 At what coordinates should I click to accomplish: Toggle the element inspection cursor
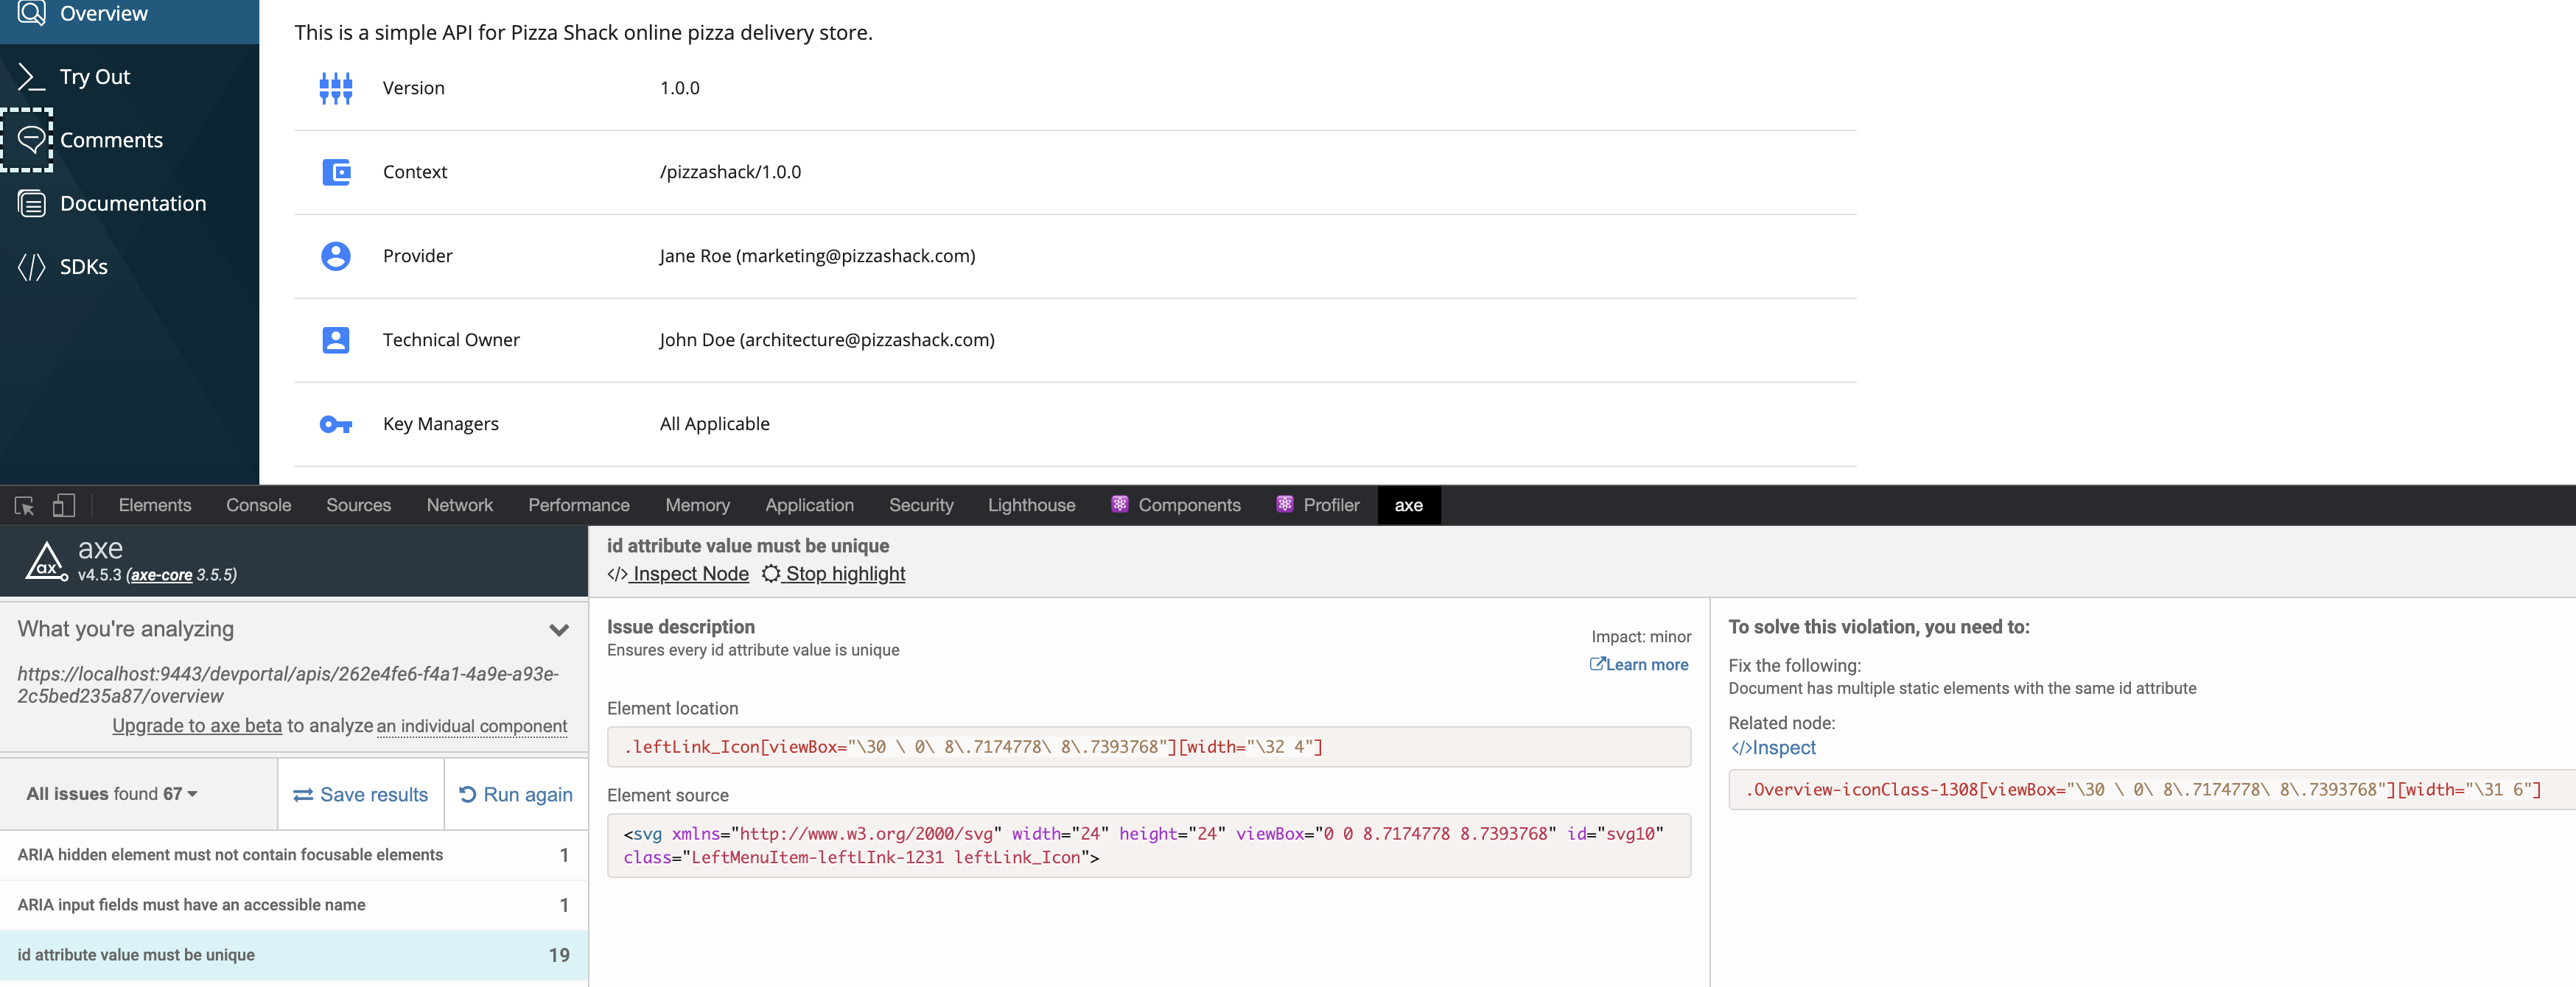(24, 505)
